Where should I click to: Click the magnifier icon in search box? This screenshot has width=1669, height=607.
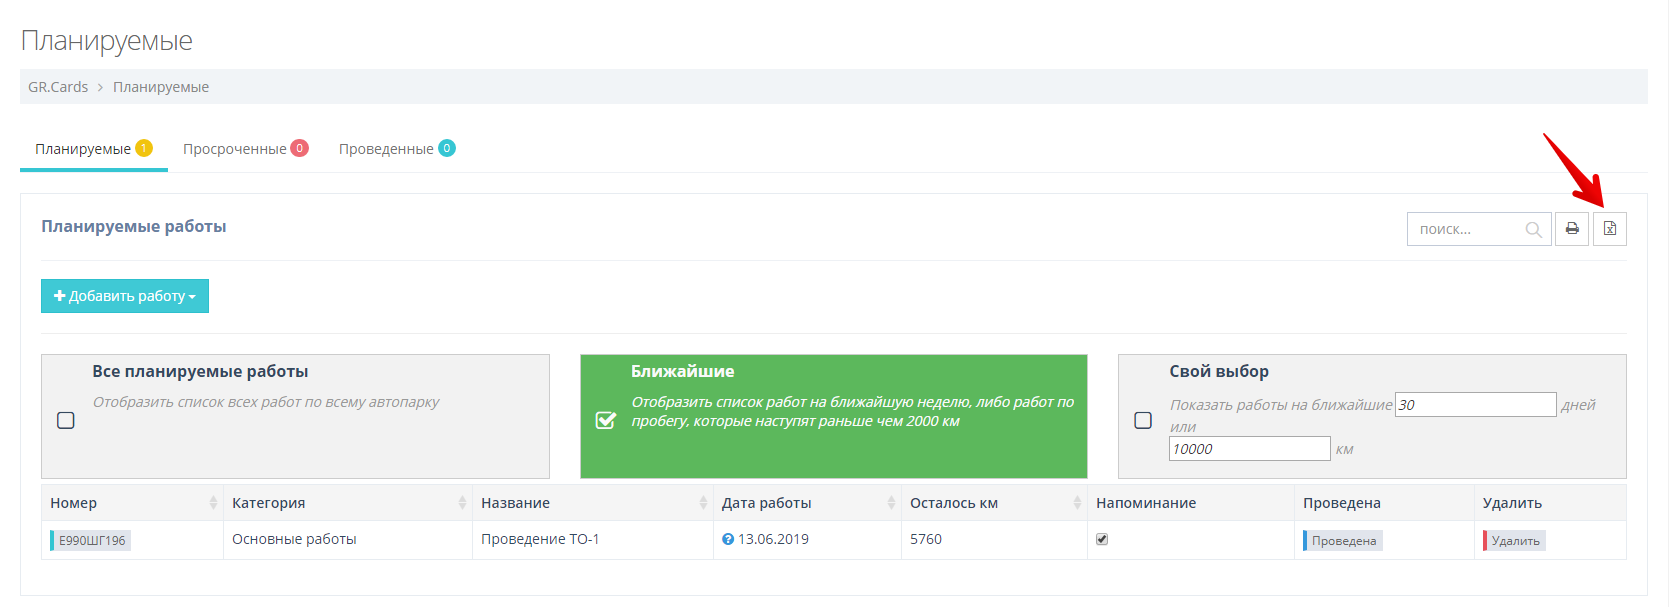click(1533, 230)
